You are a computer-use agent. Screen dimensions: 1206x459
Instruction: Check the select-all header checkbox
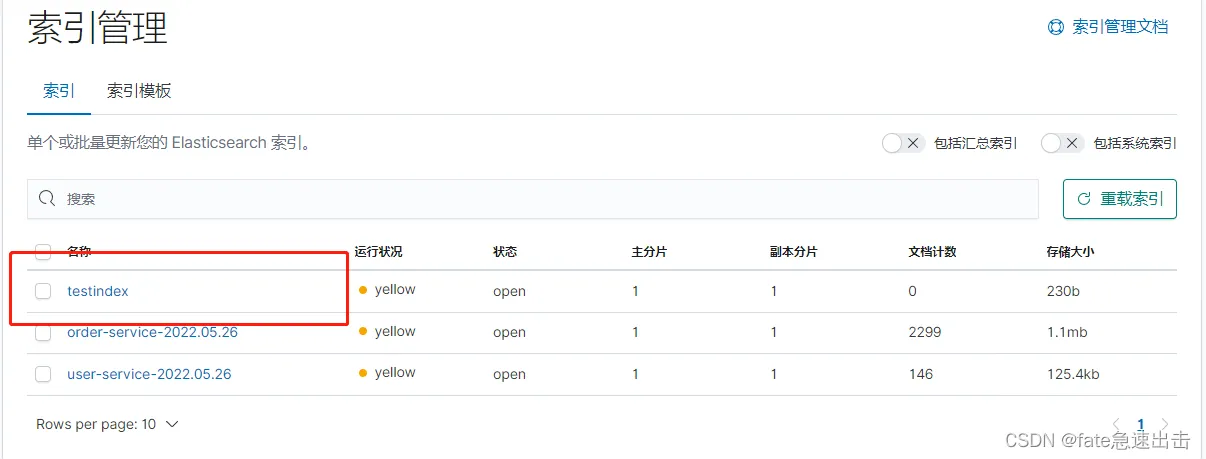(43, 252)
